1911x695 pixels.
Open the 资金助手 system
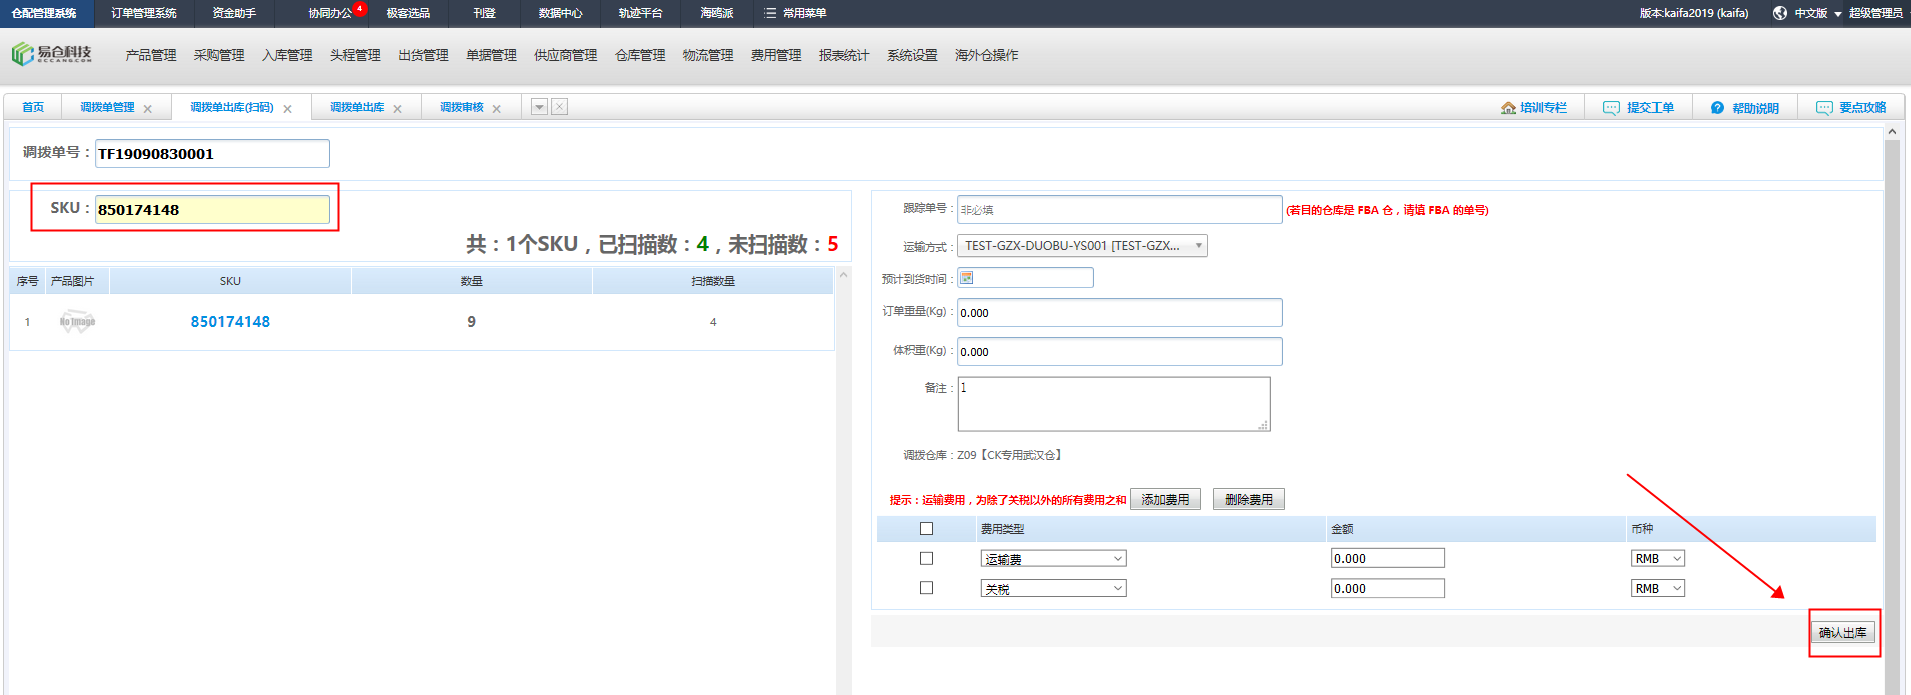click(x=234, y=13)
